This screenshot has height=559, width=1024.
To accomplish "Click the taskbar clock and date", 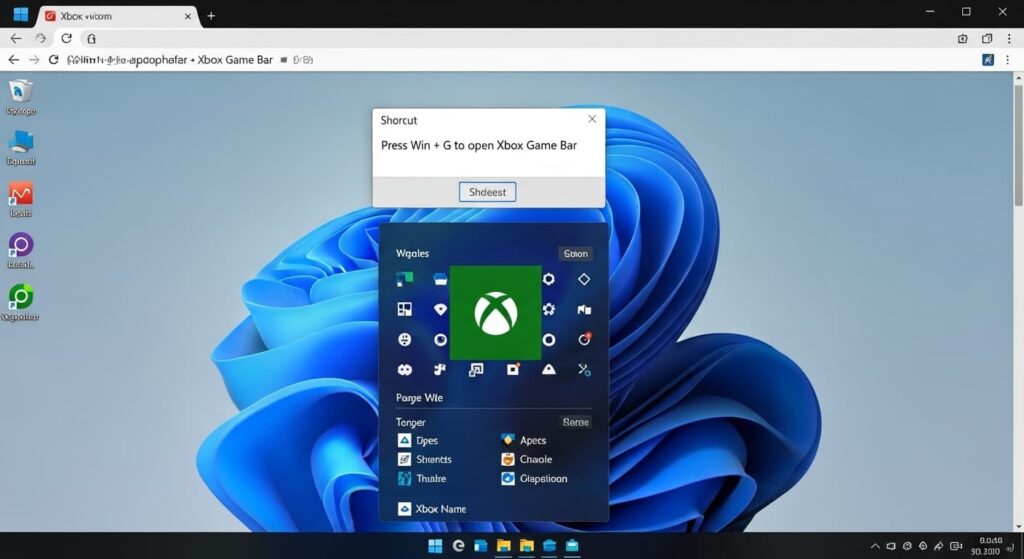I will click(x=987, y=546).
